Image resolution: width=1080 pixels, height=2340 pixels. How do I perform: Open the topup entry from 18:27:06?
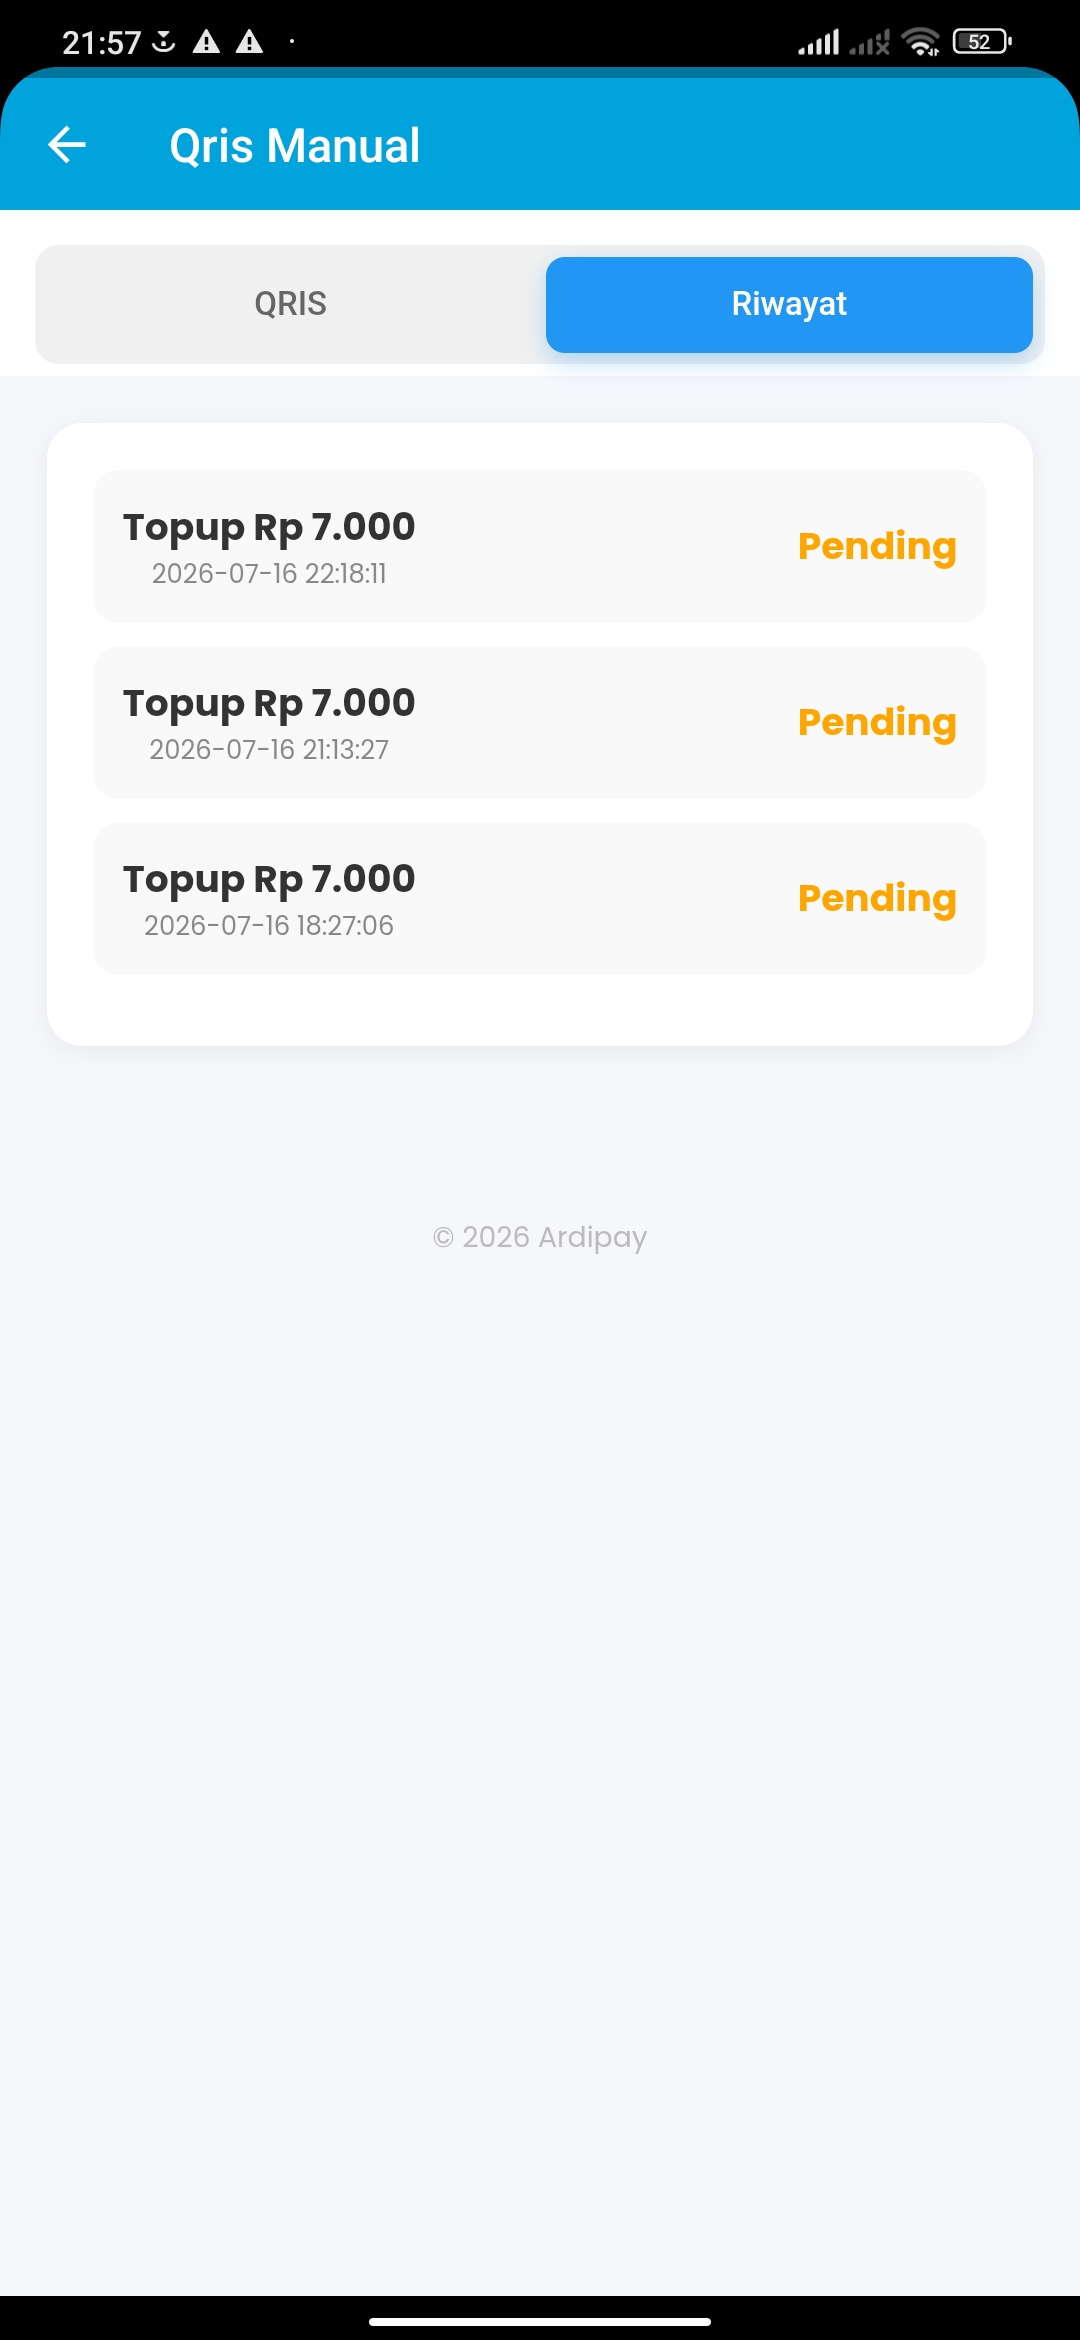coord(540,898)
